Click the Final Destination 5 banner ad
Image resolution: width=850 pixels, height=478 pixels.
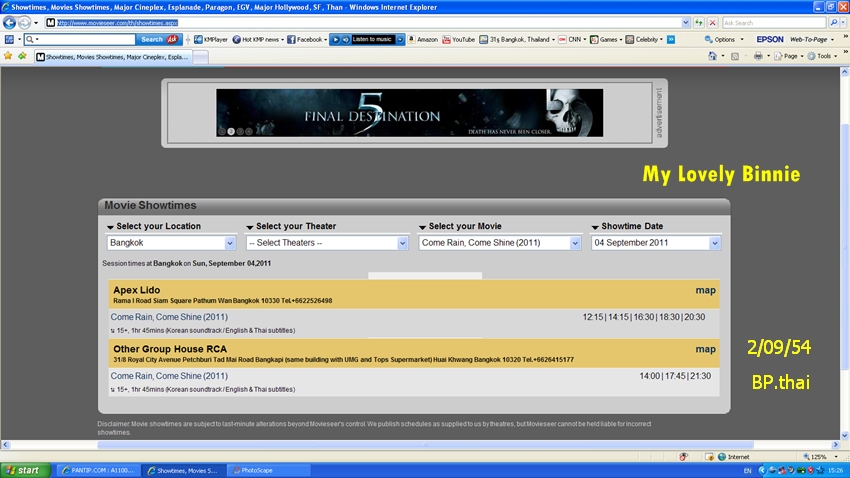pos(409,113)
